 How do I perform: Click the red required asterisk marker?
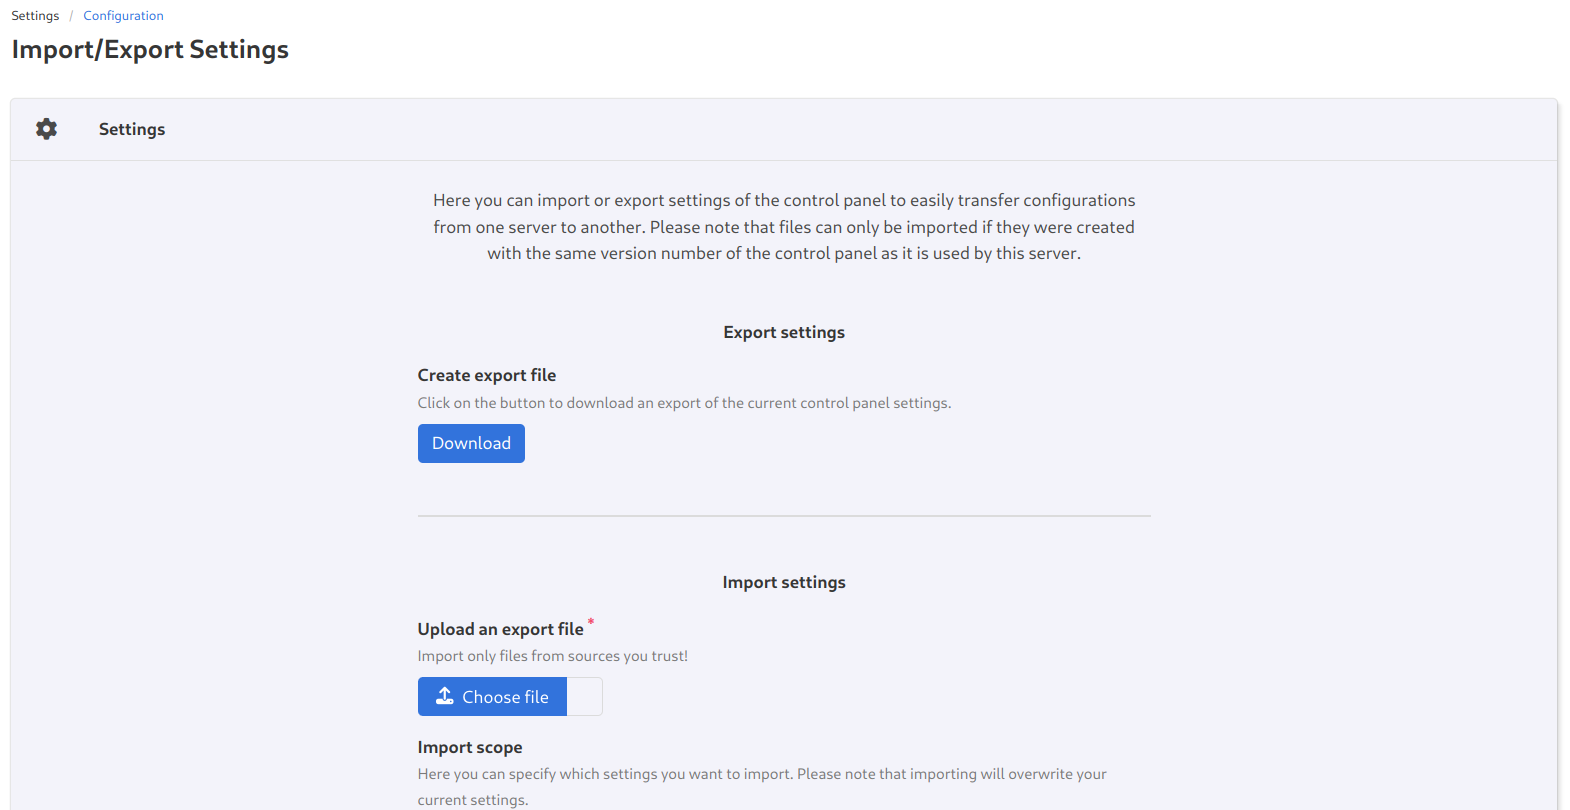tap(591, 622)
